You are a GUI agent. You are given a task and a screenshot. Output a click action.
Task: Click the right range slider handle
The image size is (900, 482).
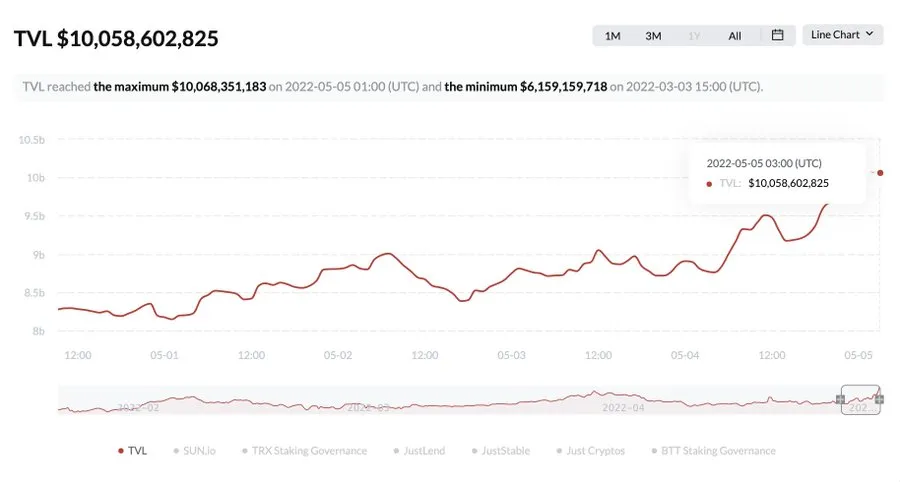pos(879,399)
